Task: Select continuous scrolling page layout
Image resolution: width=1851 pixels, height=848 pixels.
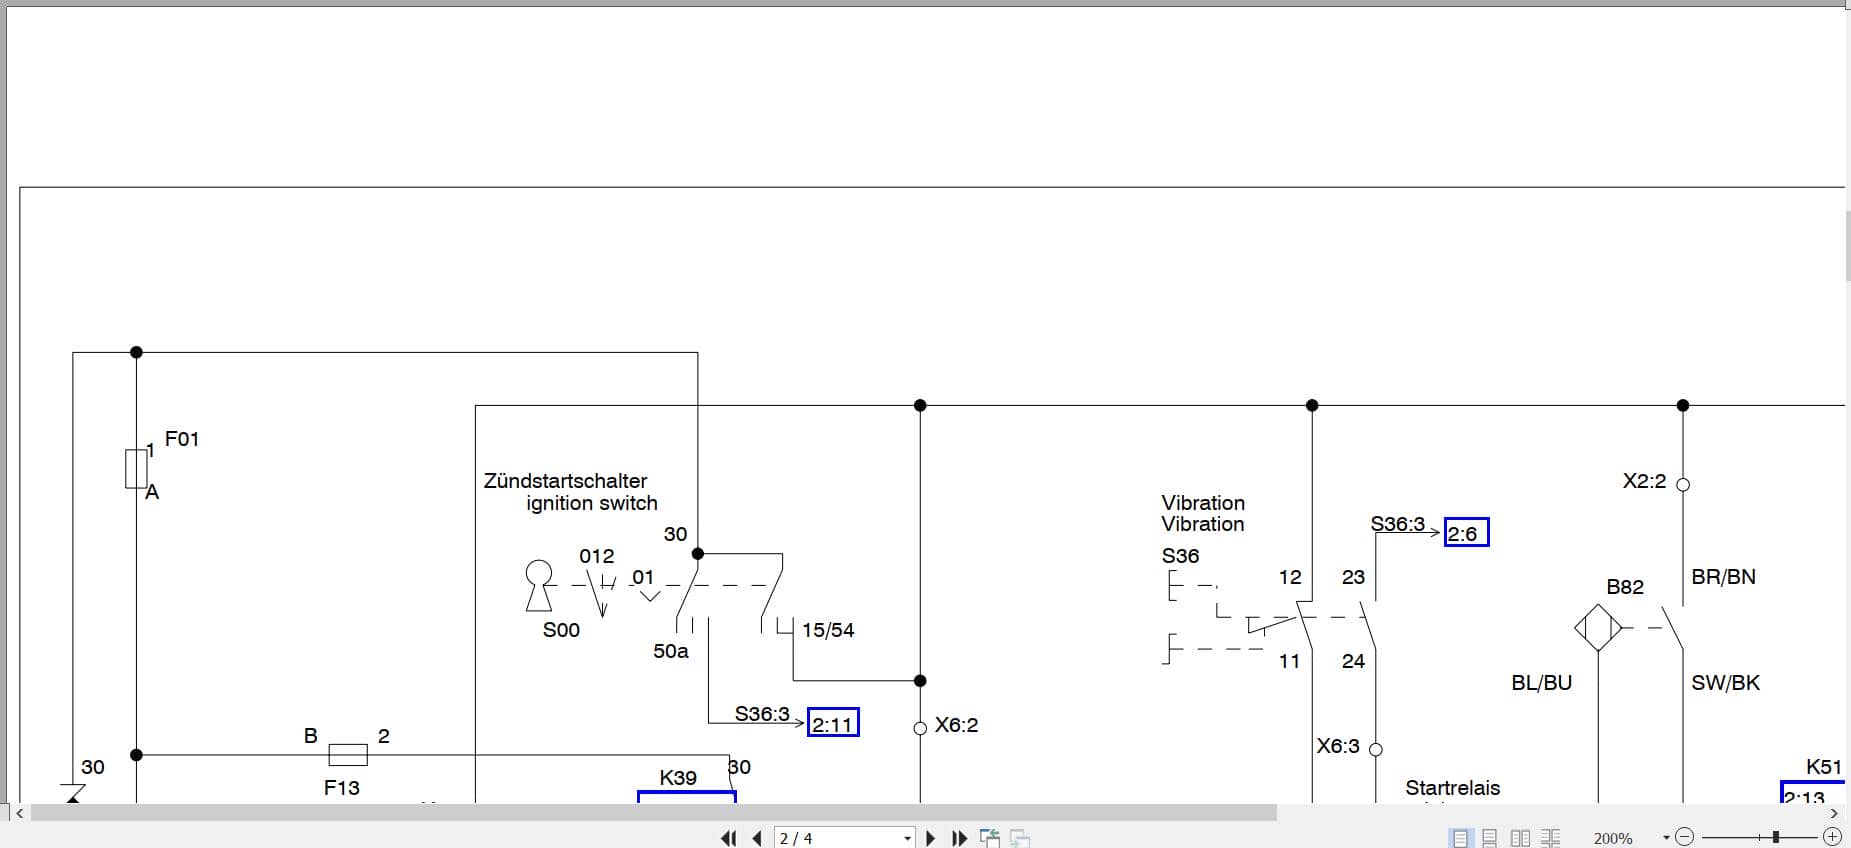Action: [x=1490, y=838]
